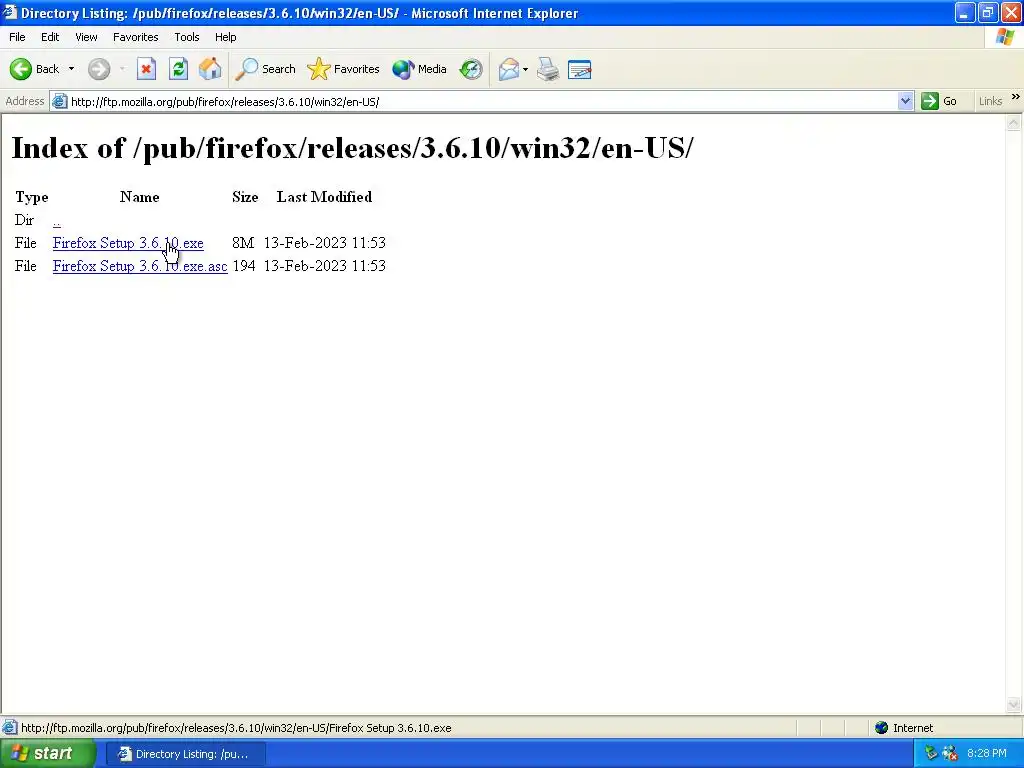Click the green Go button

click(x=939, y=101)
